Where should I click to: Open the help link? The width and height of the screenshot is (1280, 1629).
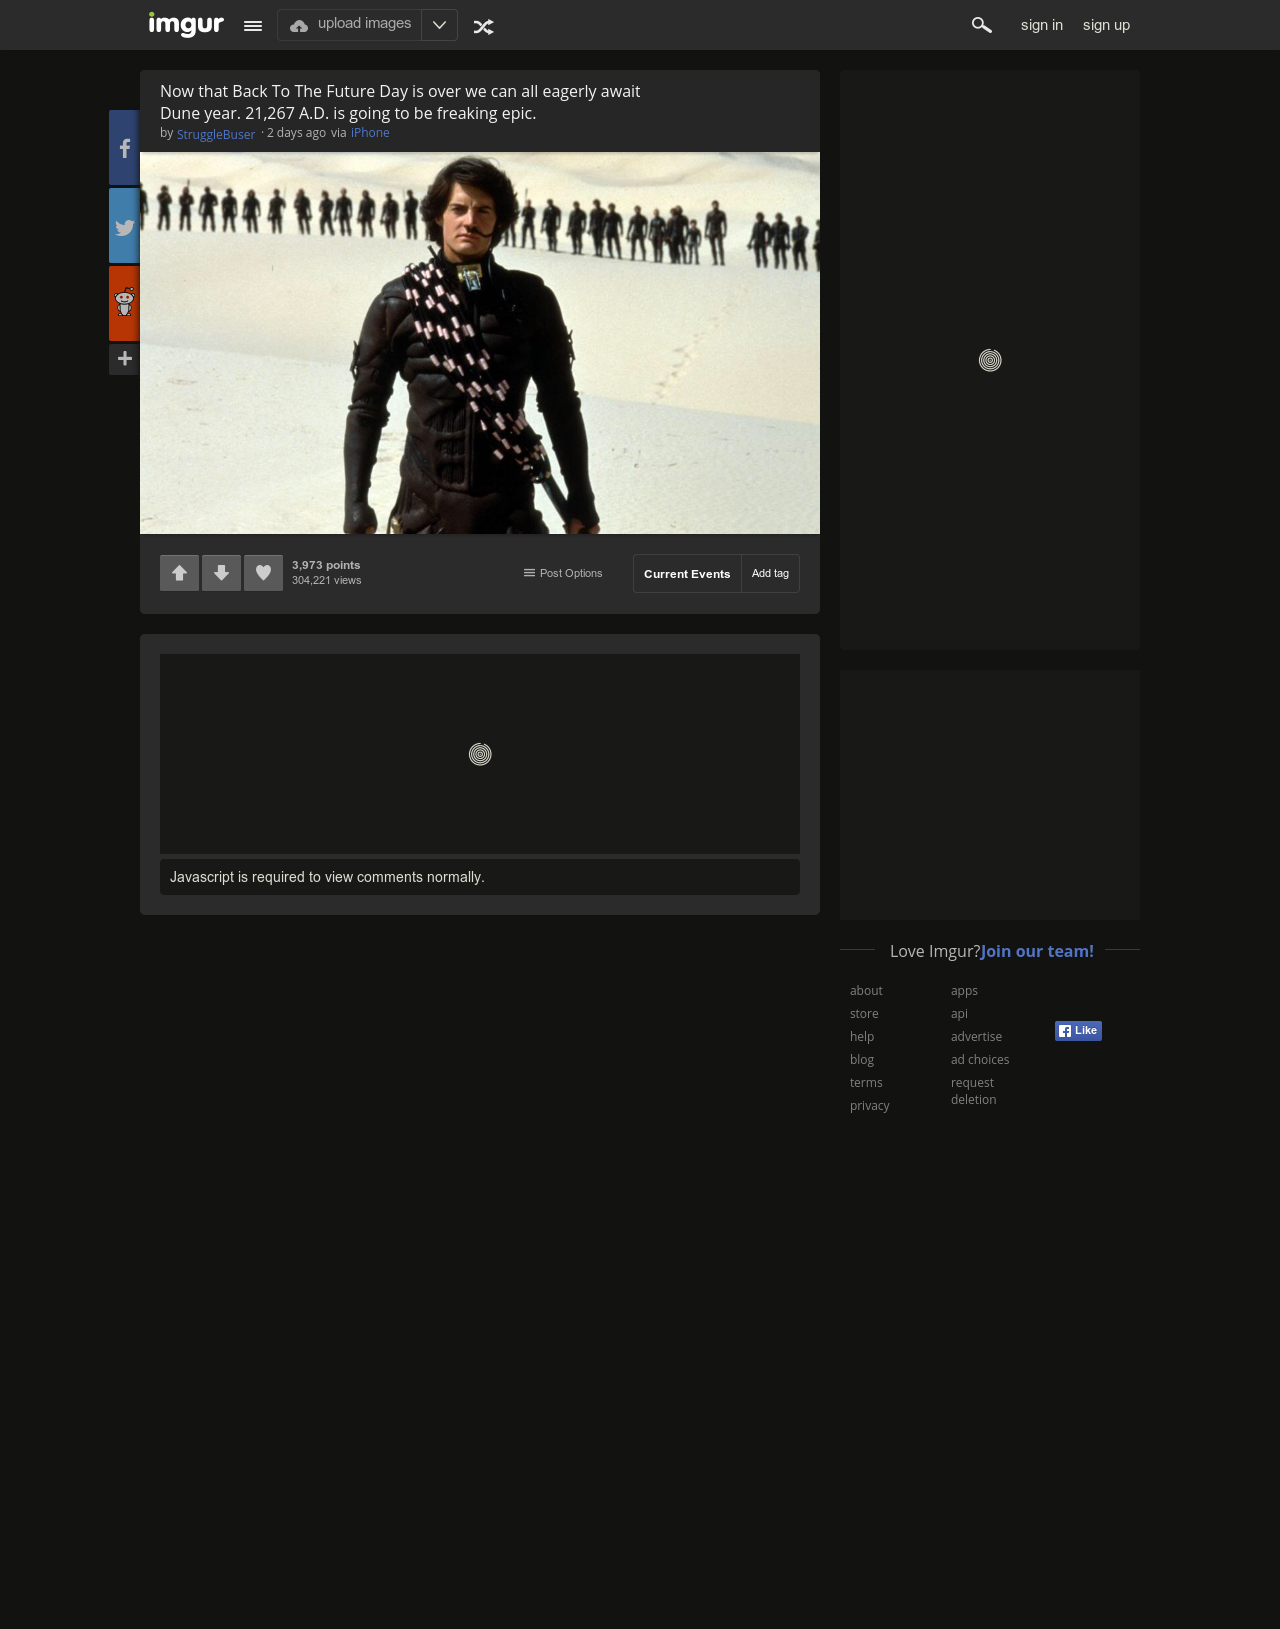point(862,1037)
